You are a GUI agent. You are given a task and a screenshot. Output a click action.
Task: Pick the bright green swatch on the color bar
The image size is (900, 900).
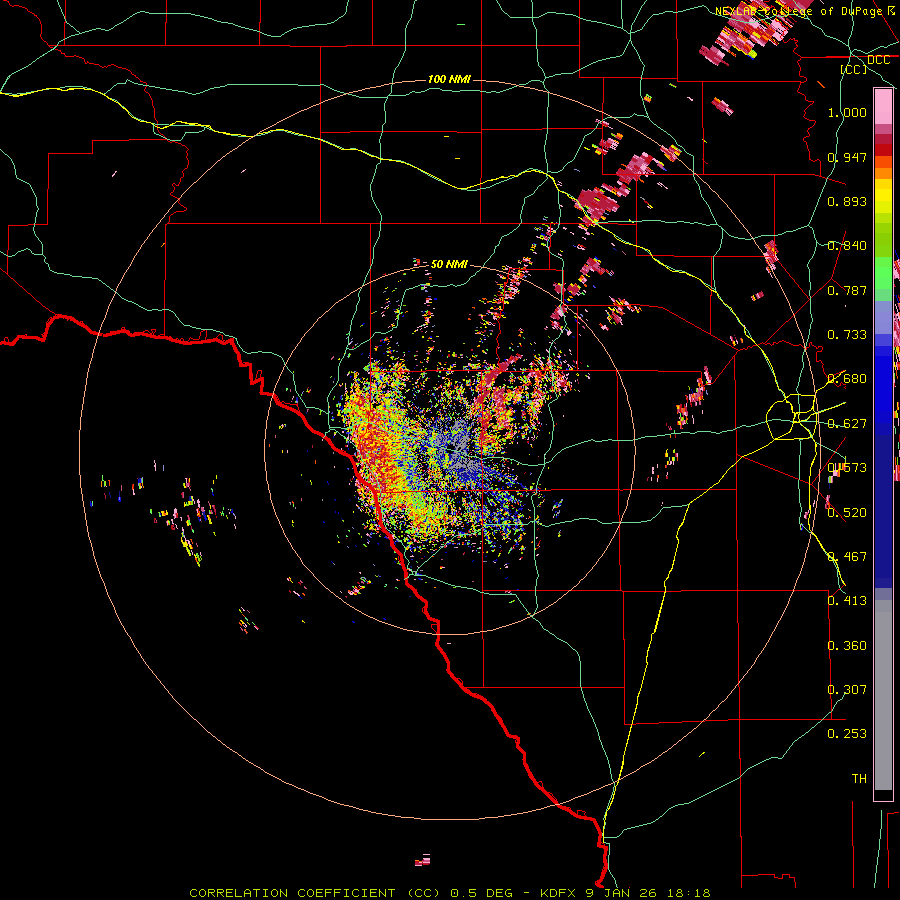coord(883,273)
